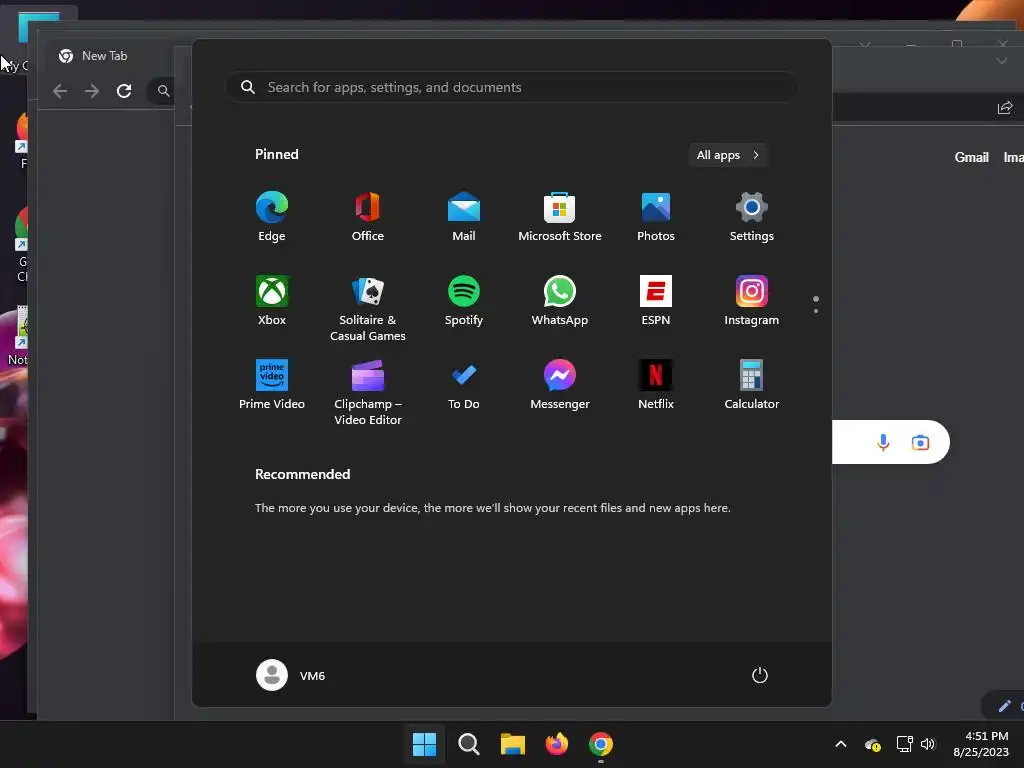Switch to Chrome on taskbar
Viewport: 1024px width, 768px height.
point(601,744)
